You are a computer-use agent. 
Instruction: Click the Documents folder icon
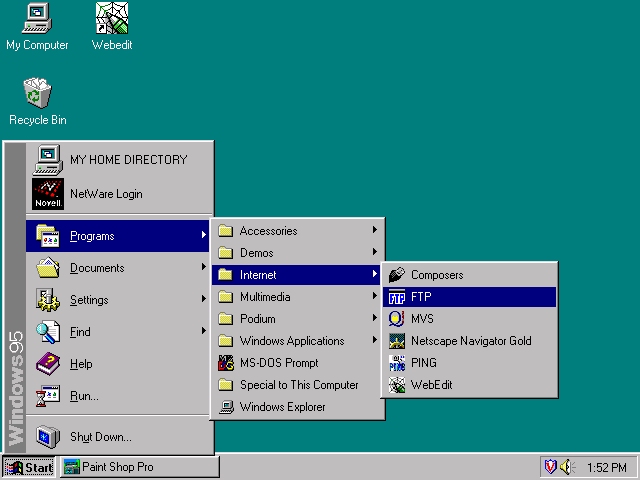point(48,268)
